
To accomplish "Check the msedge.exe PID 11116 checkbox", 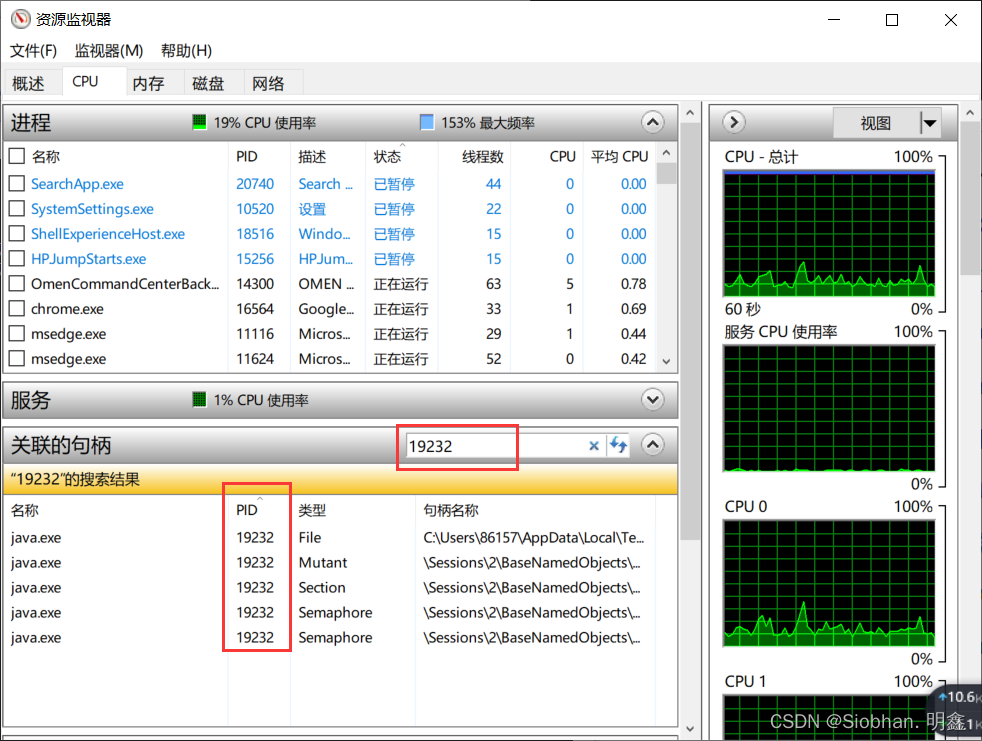I will coord(17,334).
